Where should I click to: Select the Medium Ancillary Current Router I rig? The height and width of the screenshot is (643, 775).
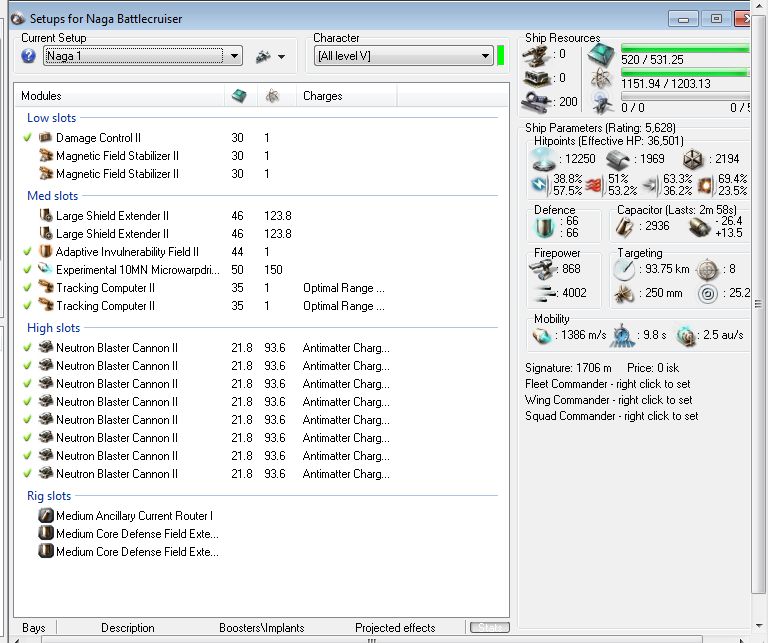(x=134, y=515)
